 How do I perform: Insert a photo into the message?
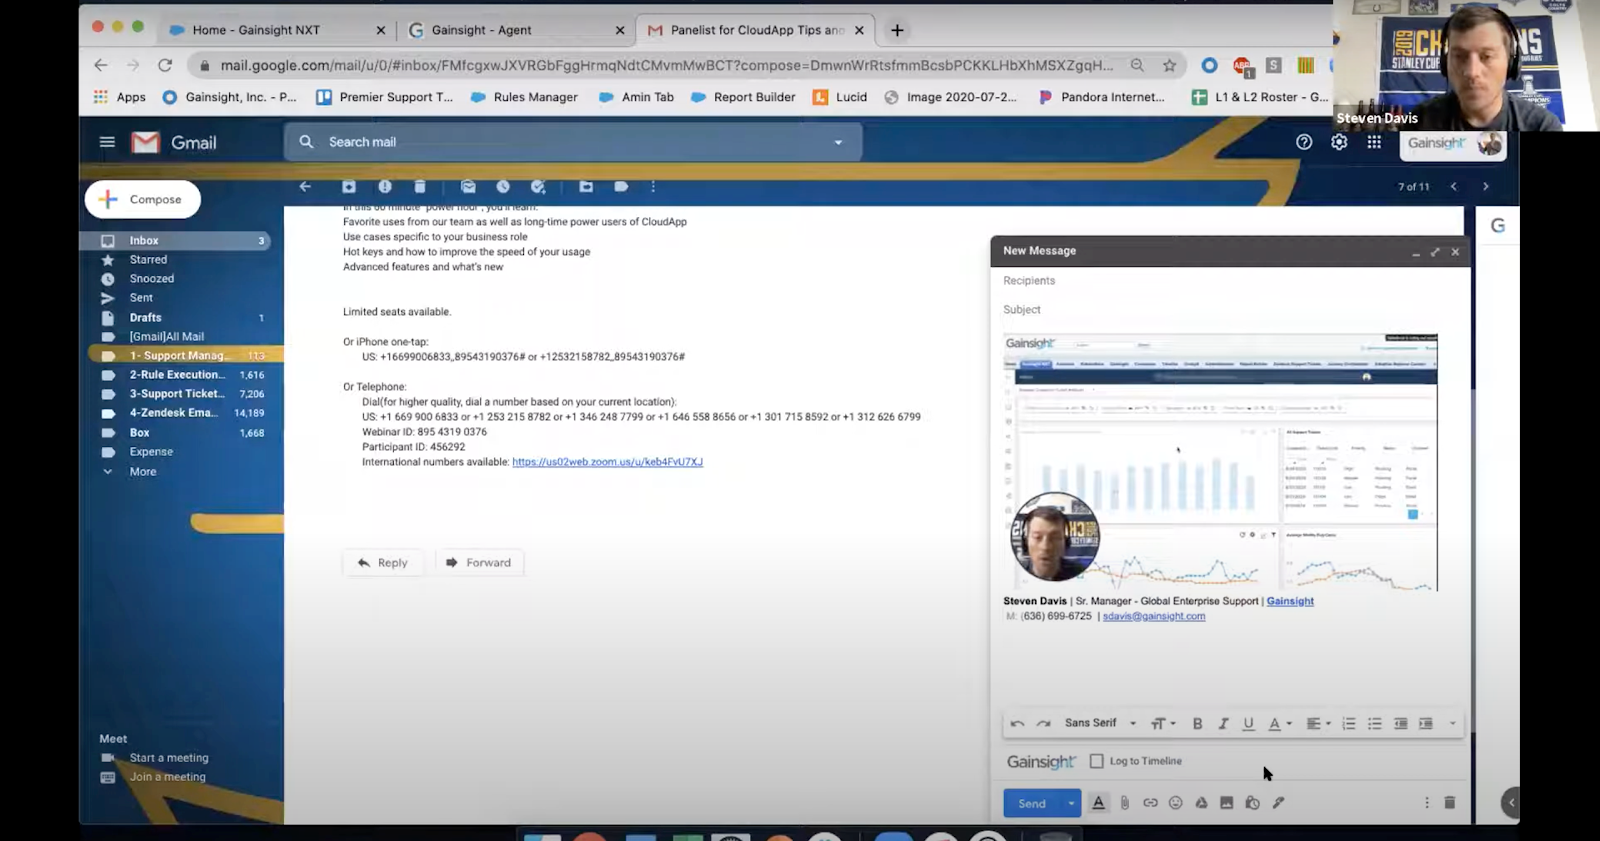[x=1226, y=803]
